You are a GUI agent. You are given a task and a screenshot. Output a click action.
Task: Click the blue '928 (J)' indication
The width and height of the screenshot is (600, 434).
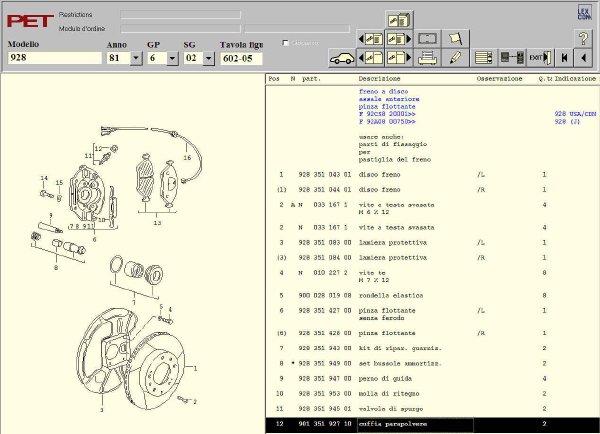coord(567,121)
